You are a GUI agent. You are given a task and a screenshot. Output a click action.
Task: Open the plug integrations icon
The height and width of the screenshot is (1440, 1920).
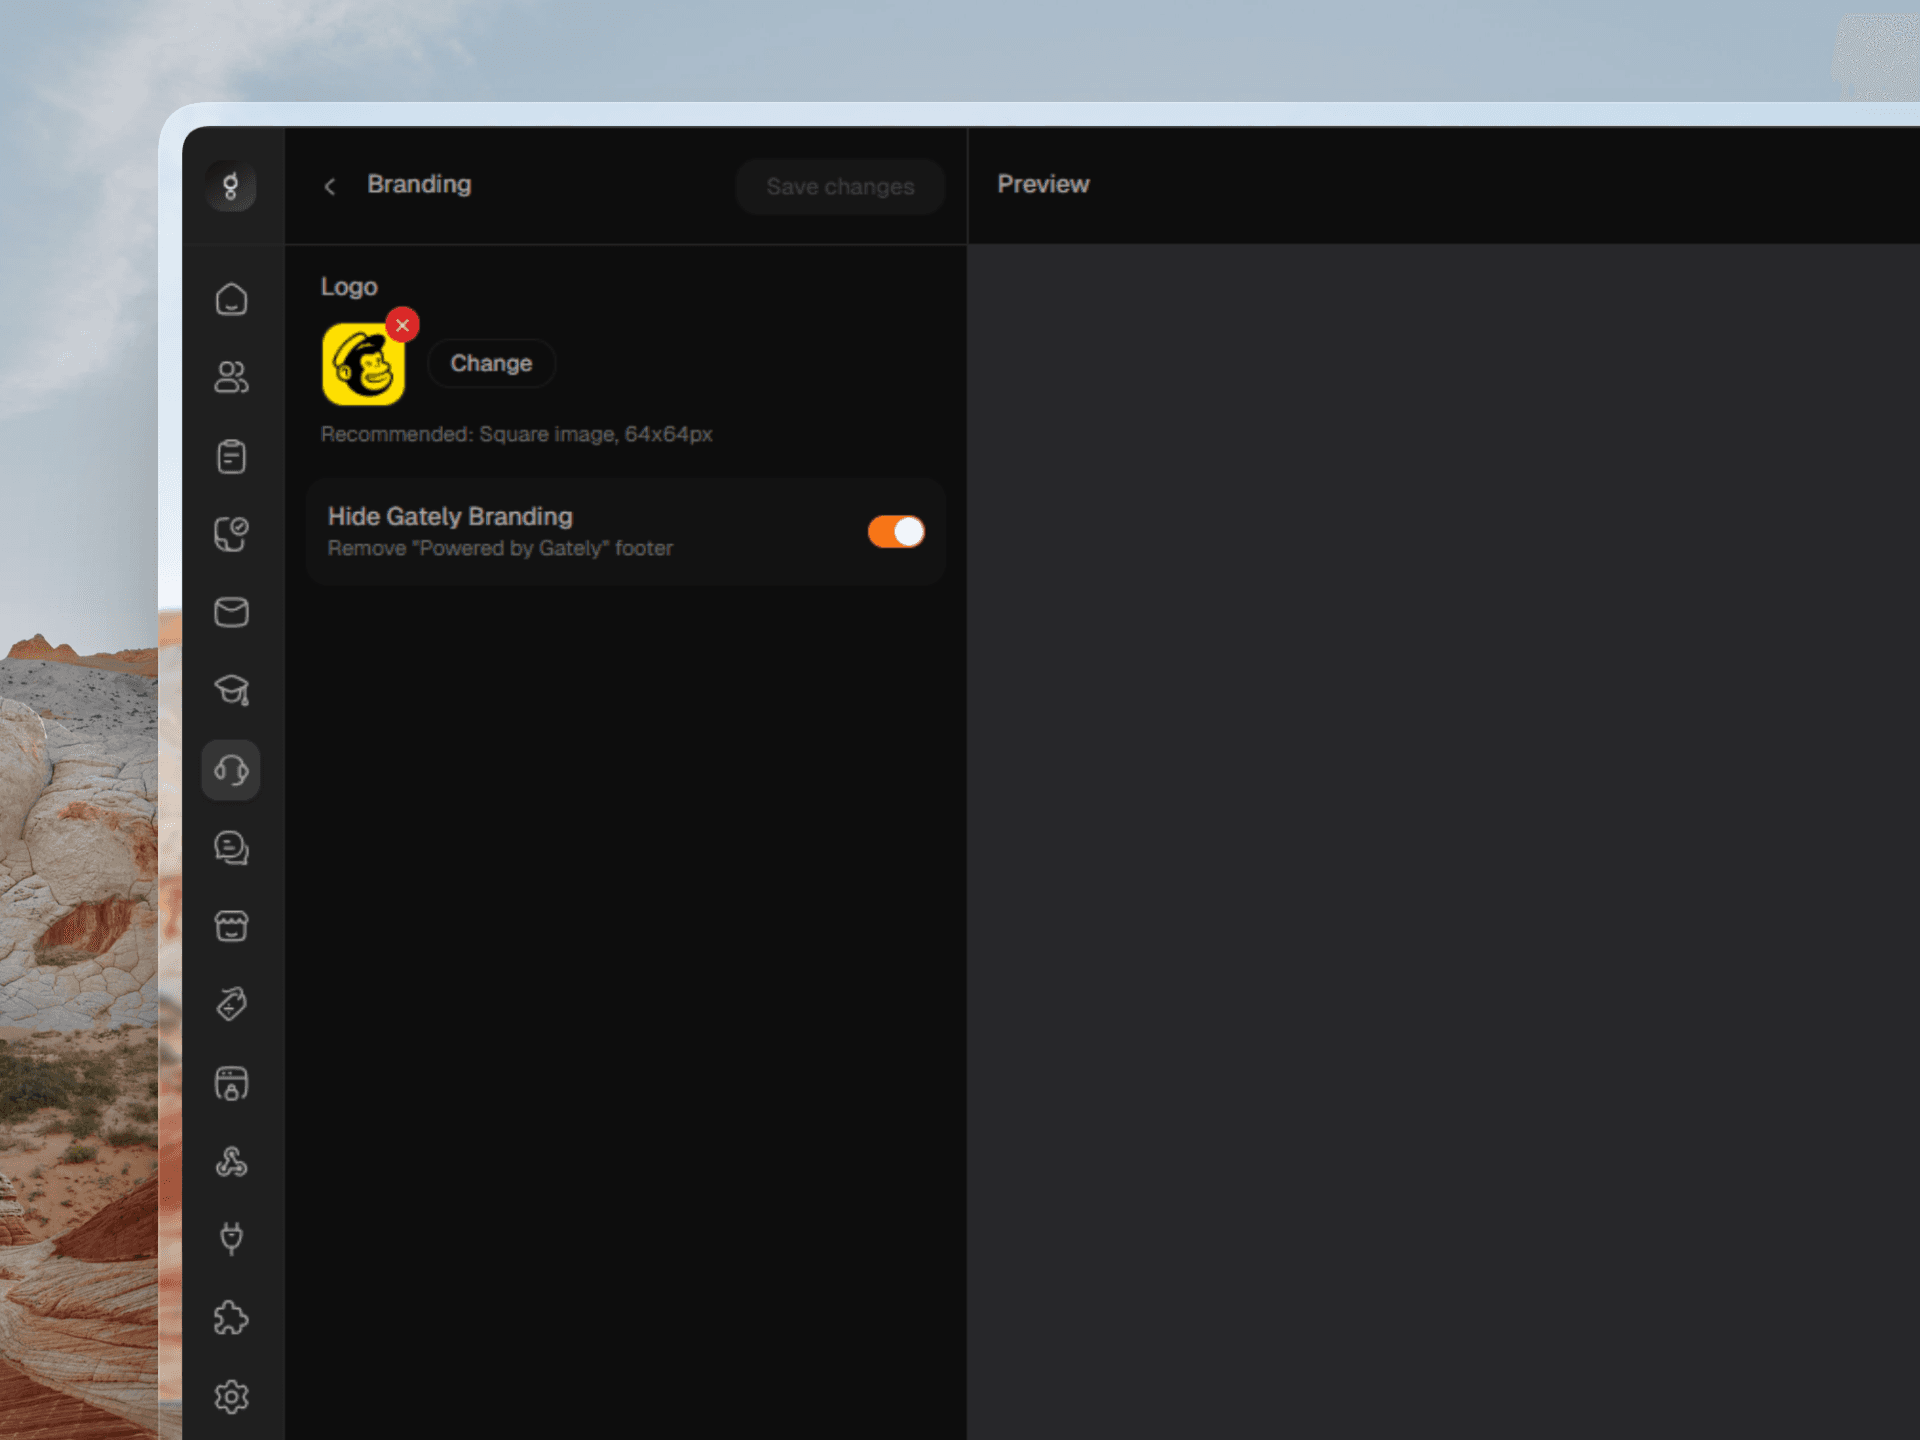tap(231, 1239)
